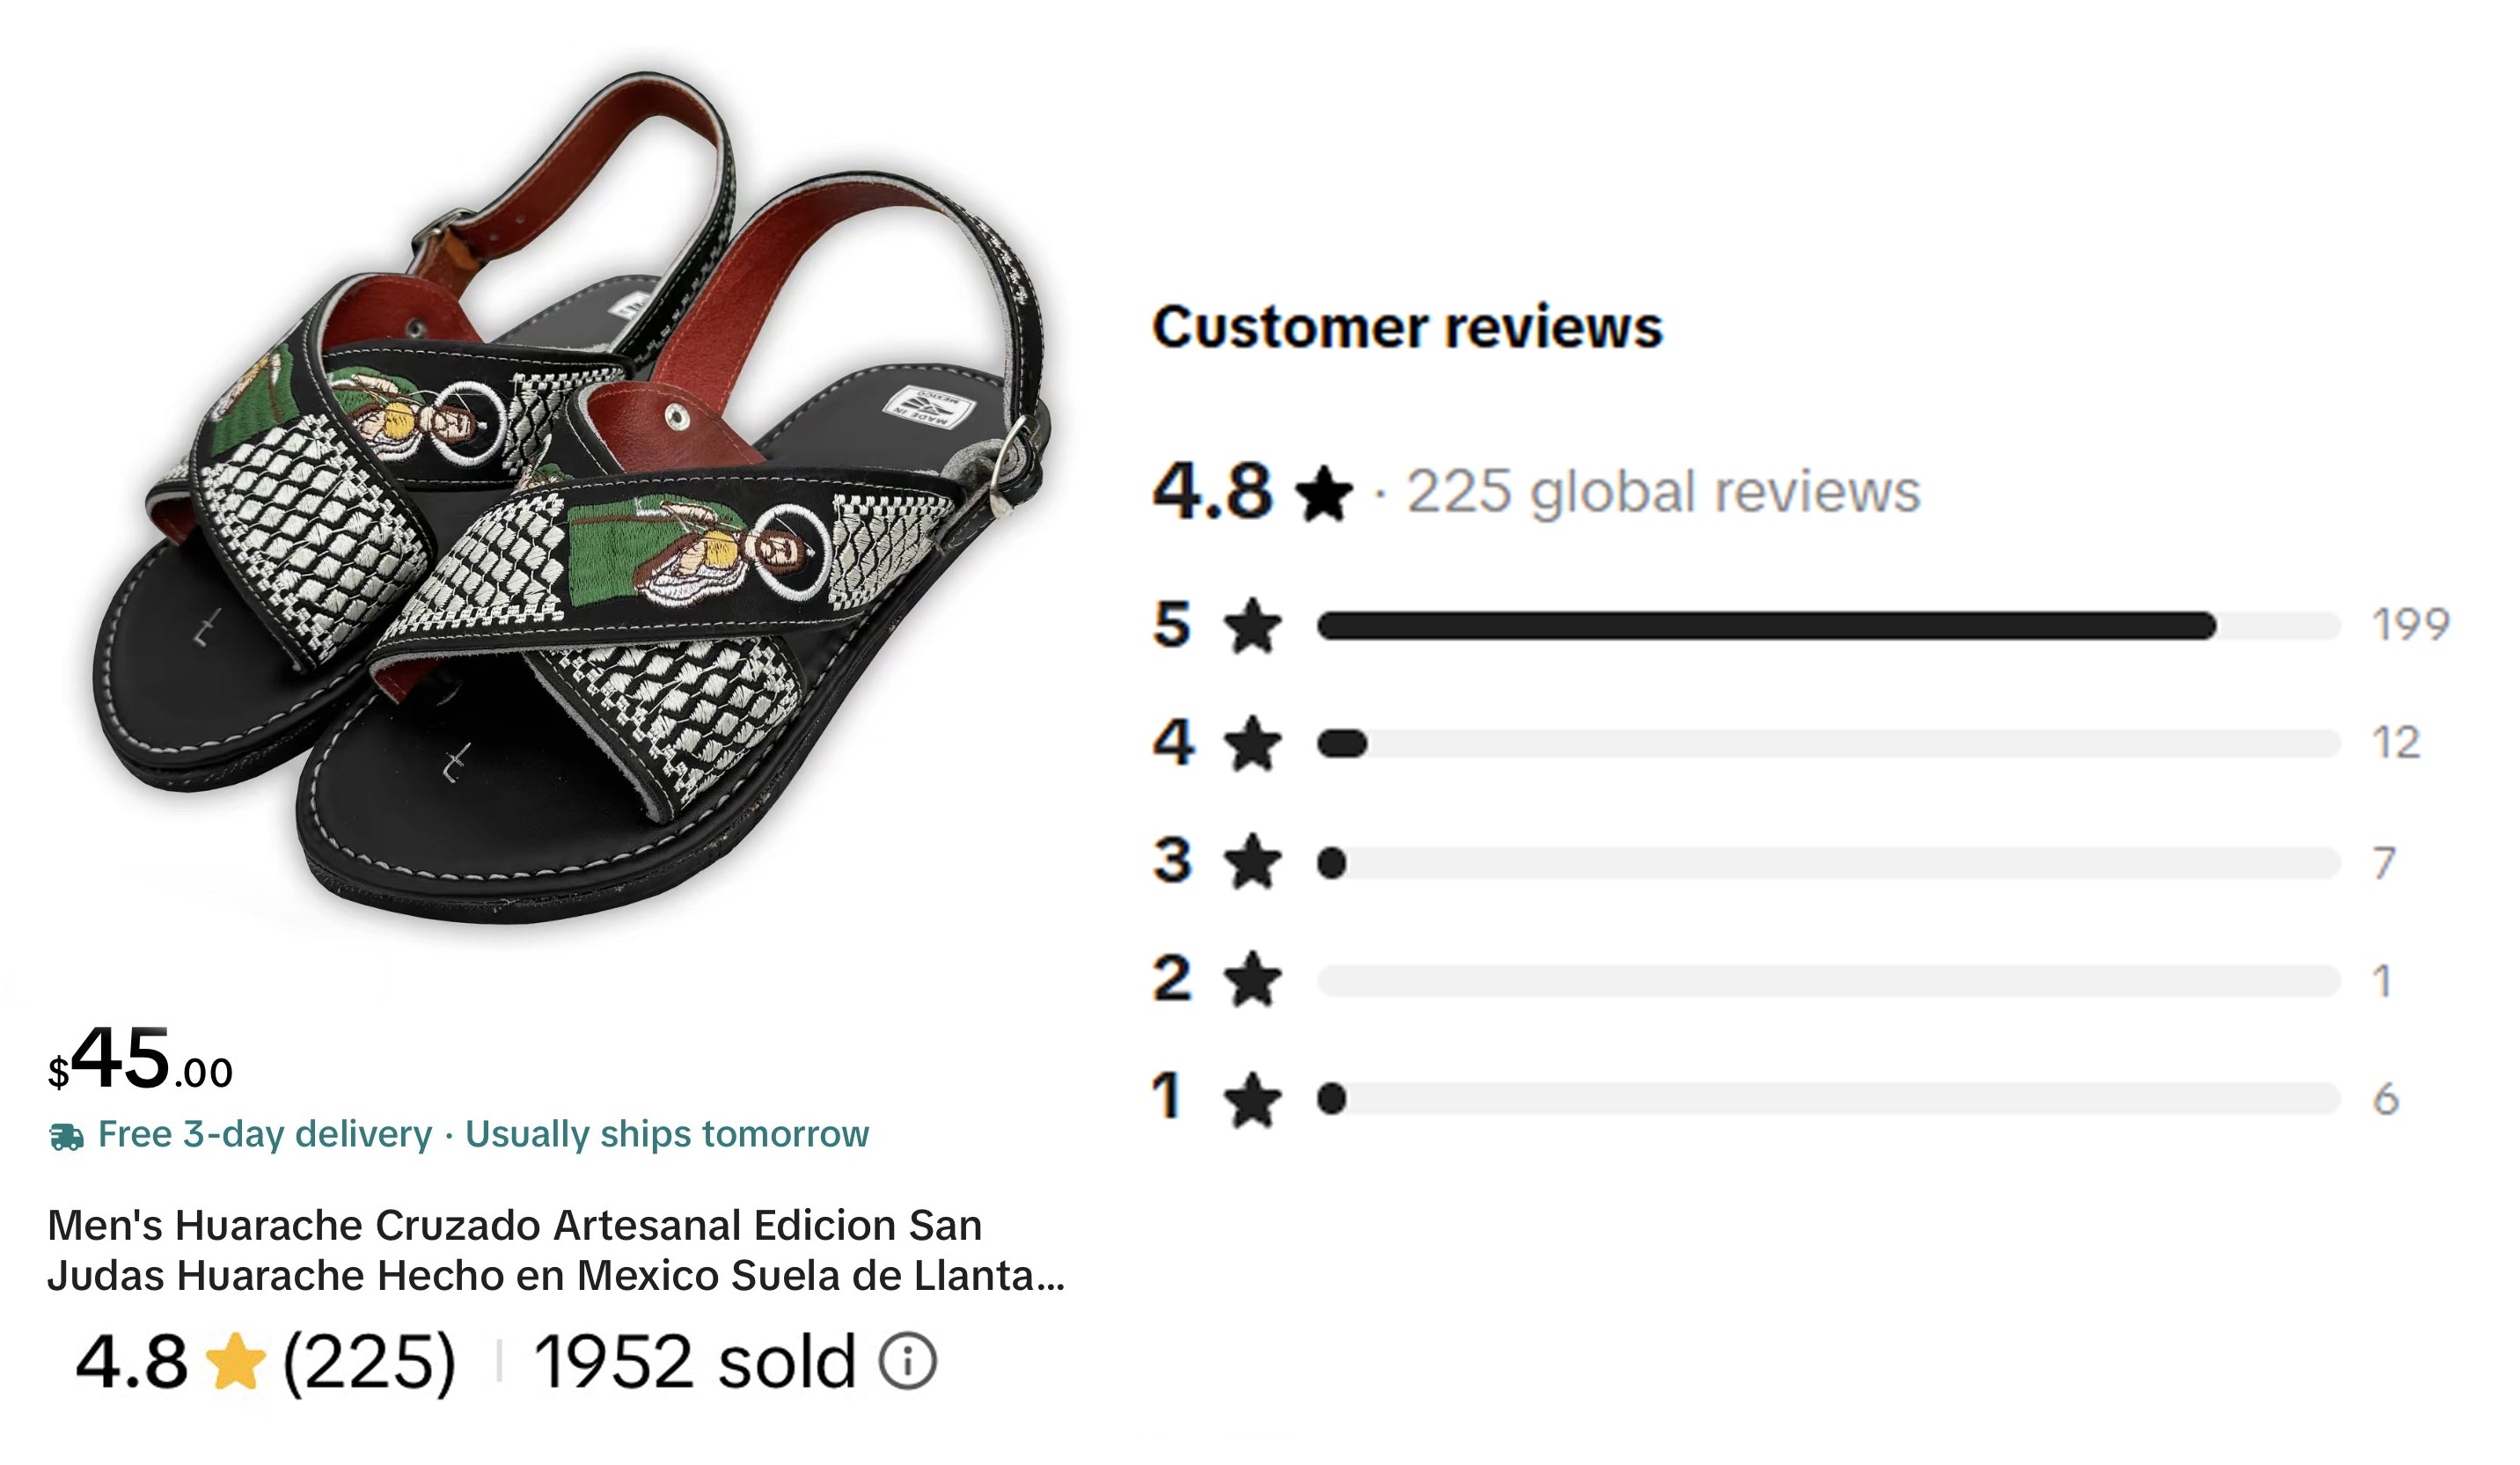Click the star in the 4 star row
This screenshot has height=1465, width=2520.
pyautogui.click(x=1252, y=743)
